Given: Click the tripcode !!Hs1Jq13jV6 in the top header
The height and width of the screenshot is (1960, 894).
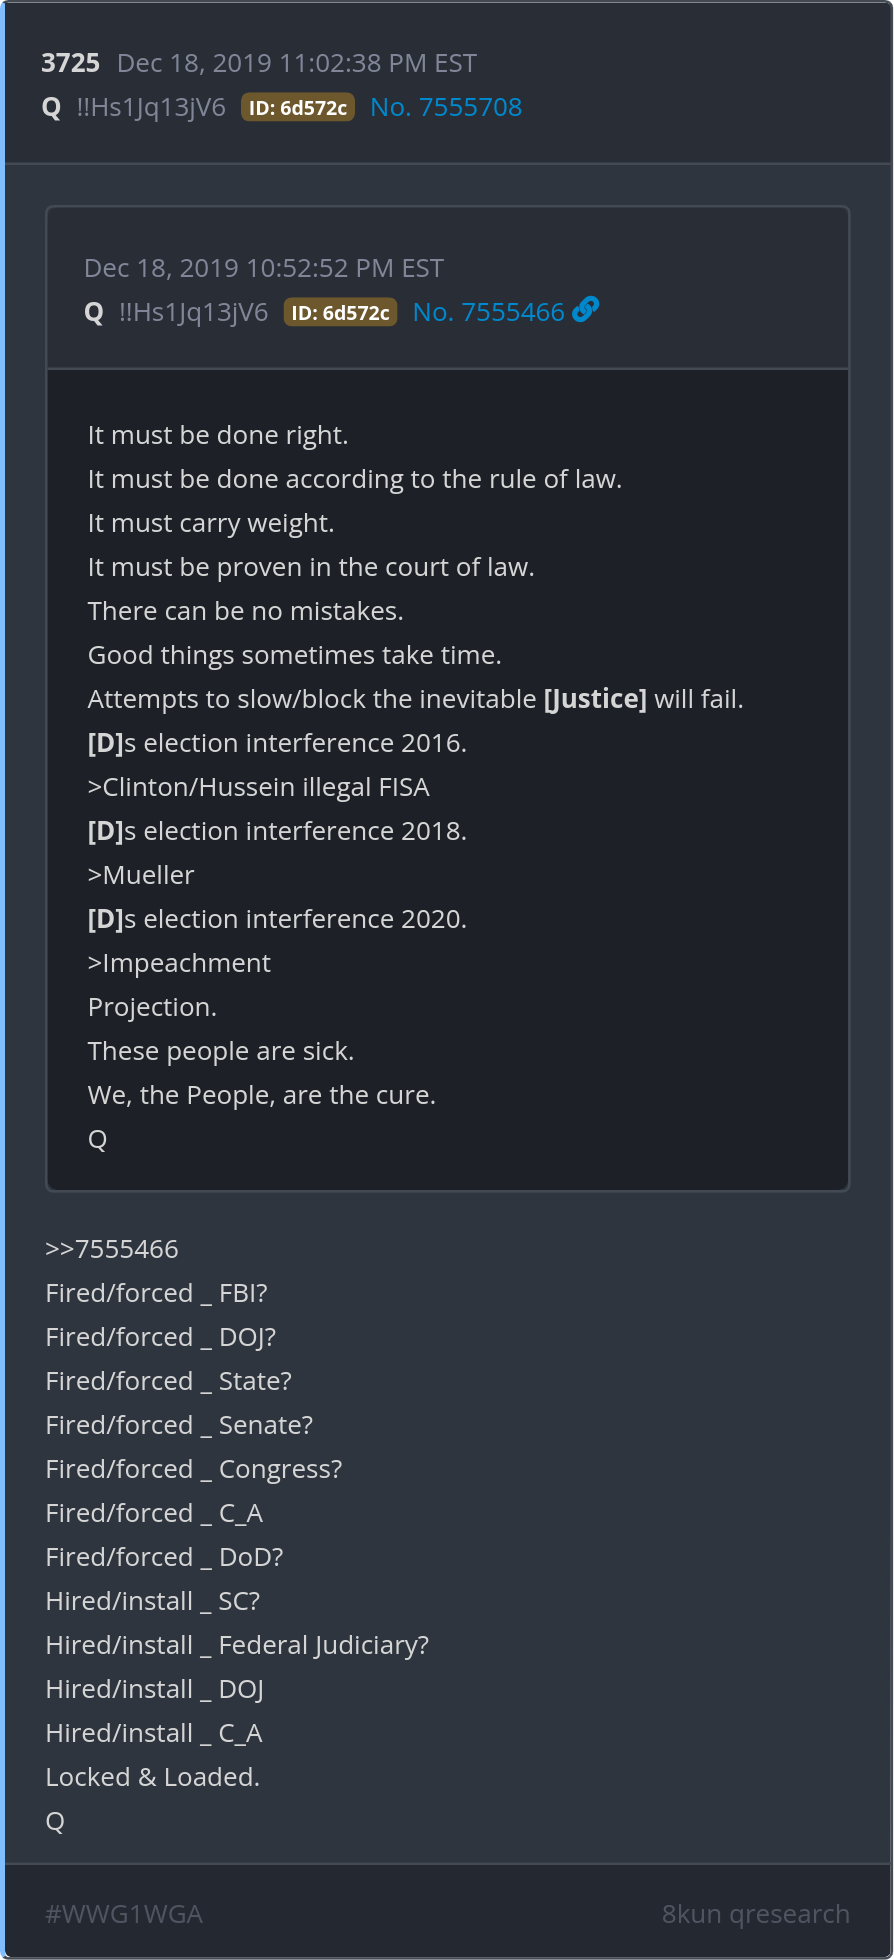Looking at the screenshot, I should point(151,108).
